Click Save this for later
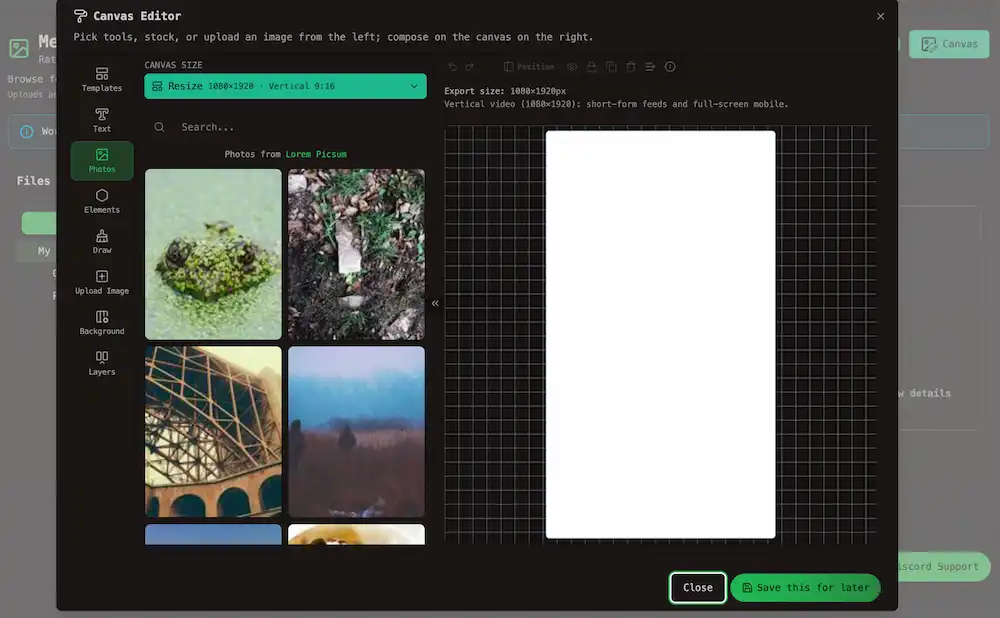Screen dimensions: 1000x618 (x=805, y=587)
